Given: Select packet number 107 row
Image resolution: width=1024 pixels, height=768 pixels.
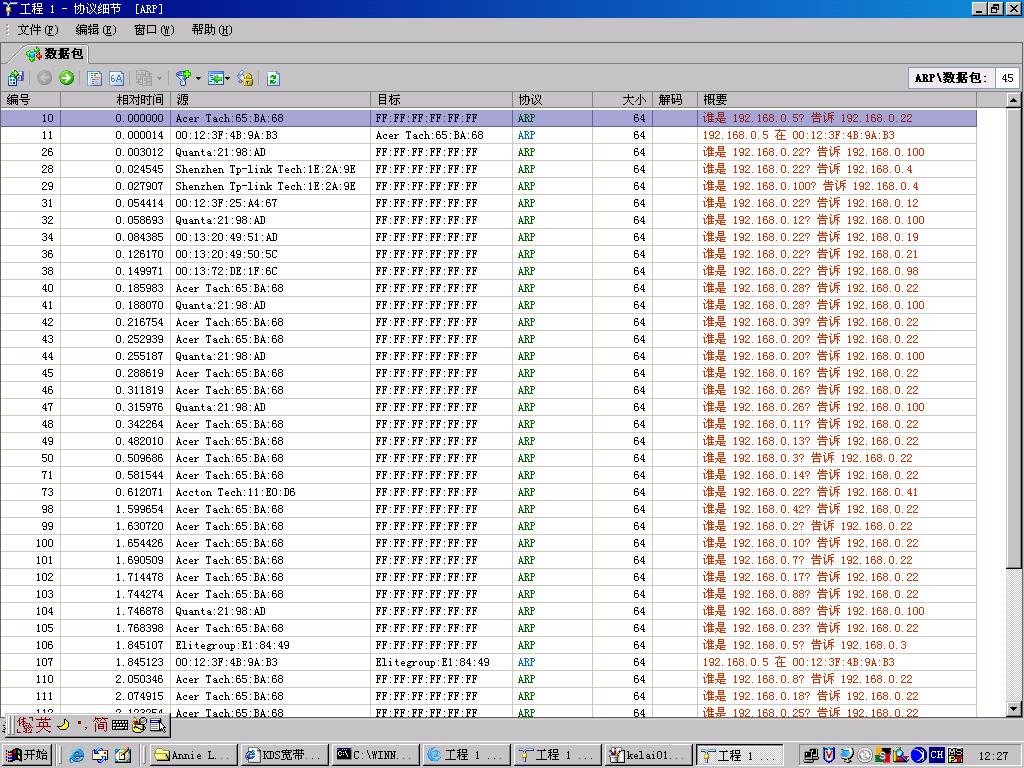Looking at the screenshot, I should pyautogui.click(x=300, y=662).
